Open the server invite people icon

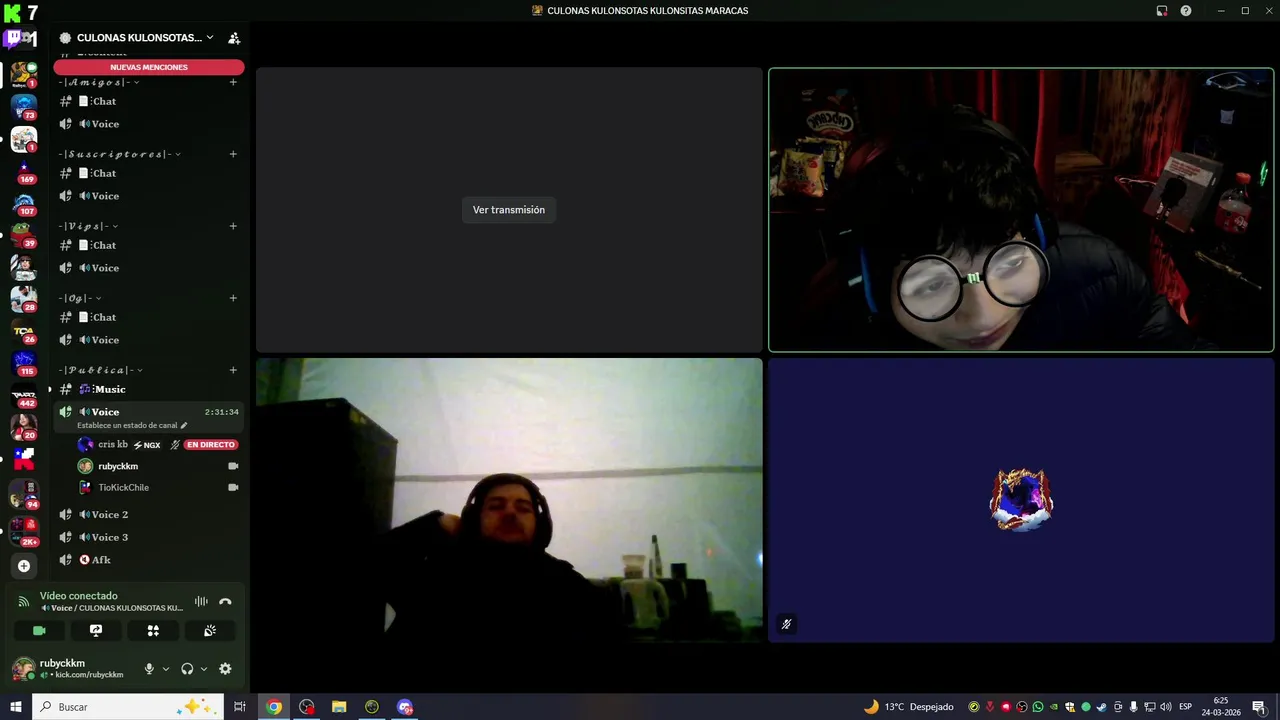click(234, 38)
